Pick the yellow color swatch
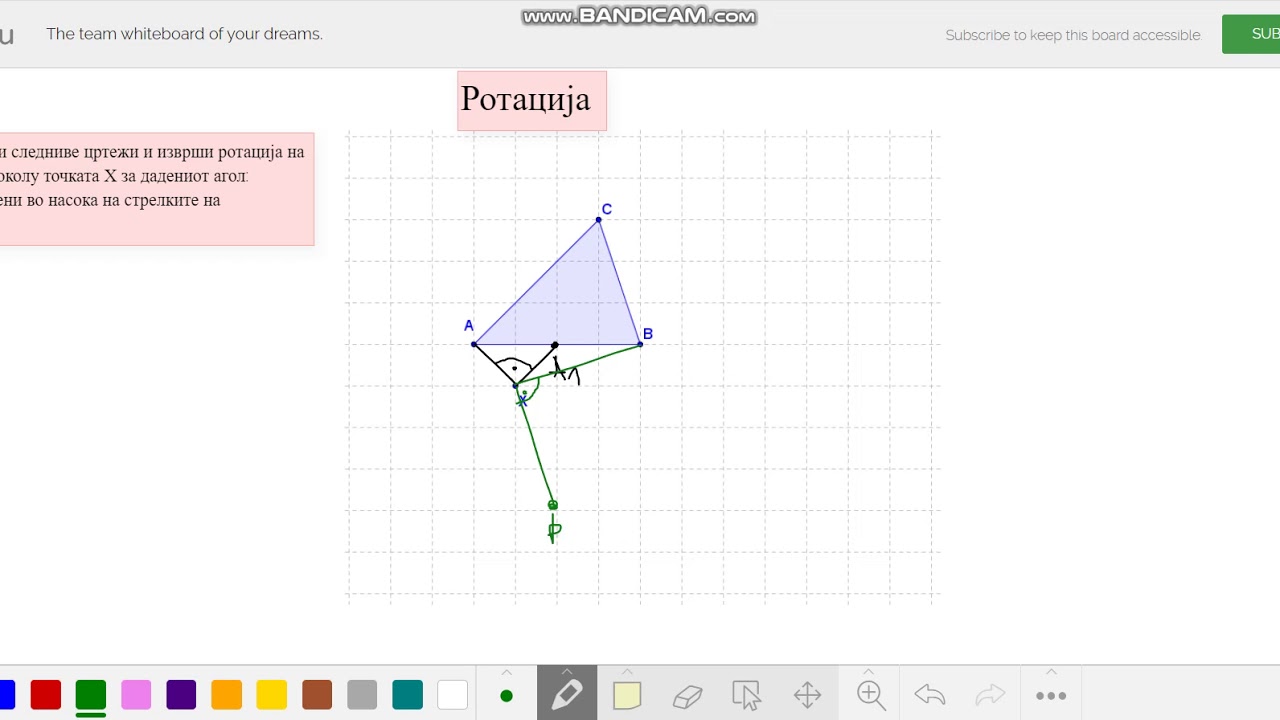The width and height of the screenshot is (1280, 720). 272,695
